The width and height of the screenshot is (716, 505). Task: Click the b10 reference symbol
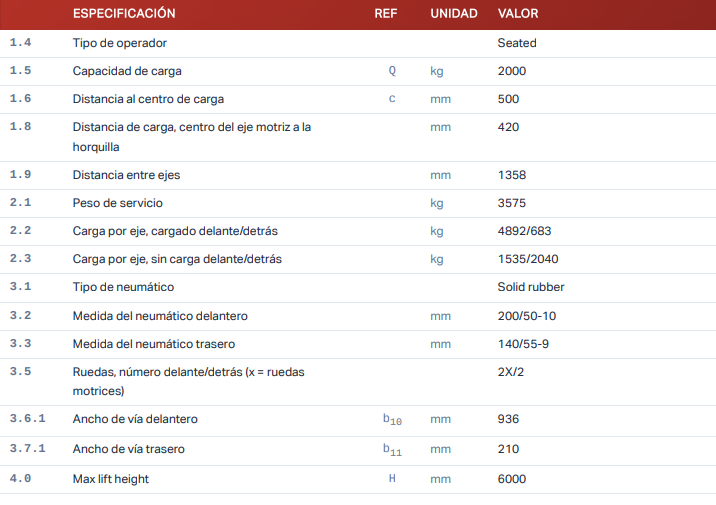pos(392,420)
